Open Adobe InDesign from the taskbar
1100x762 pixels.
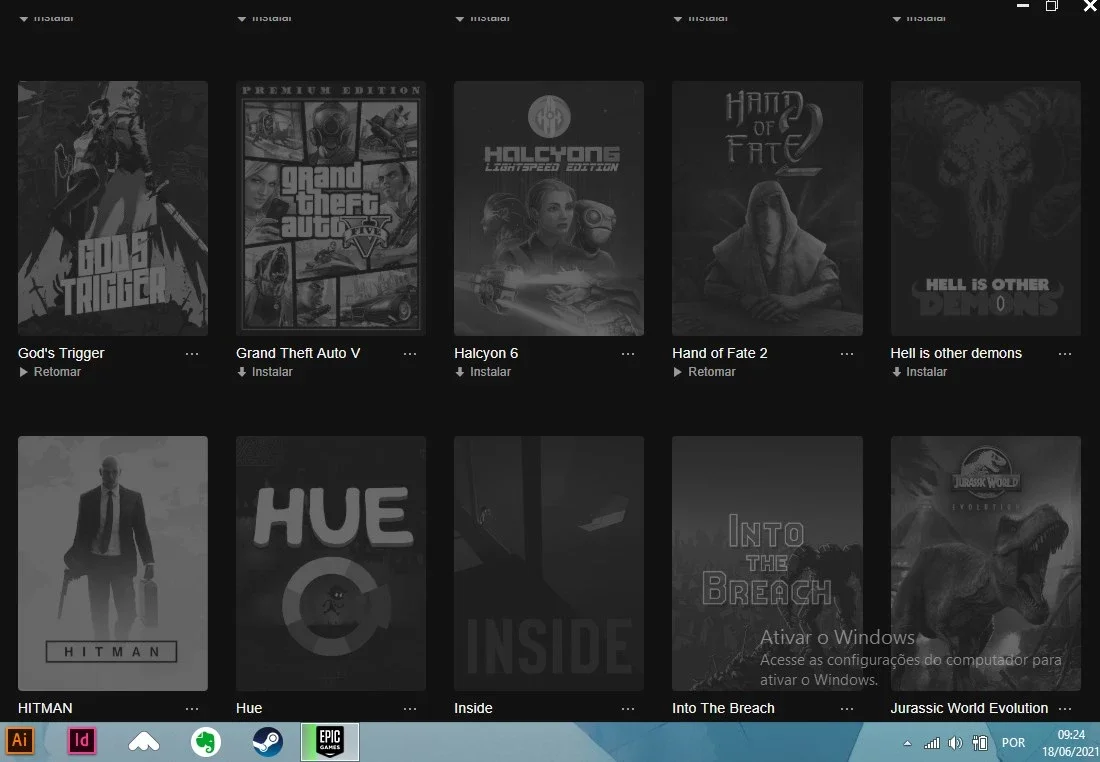pos(82,741)
